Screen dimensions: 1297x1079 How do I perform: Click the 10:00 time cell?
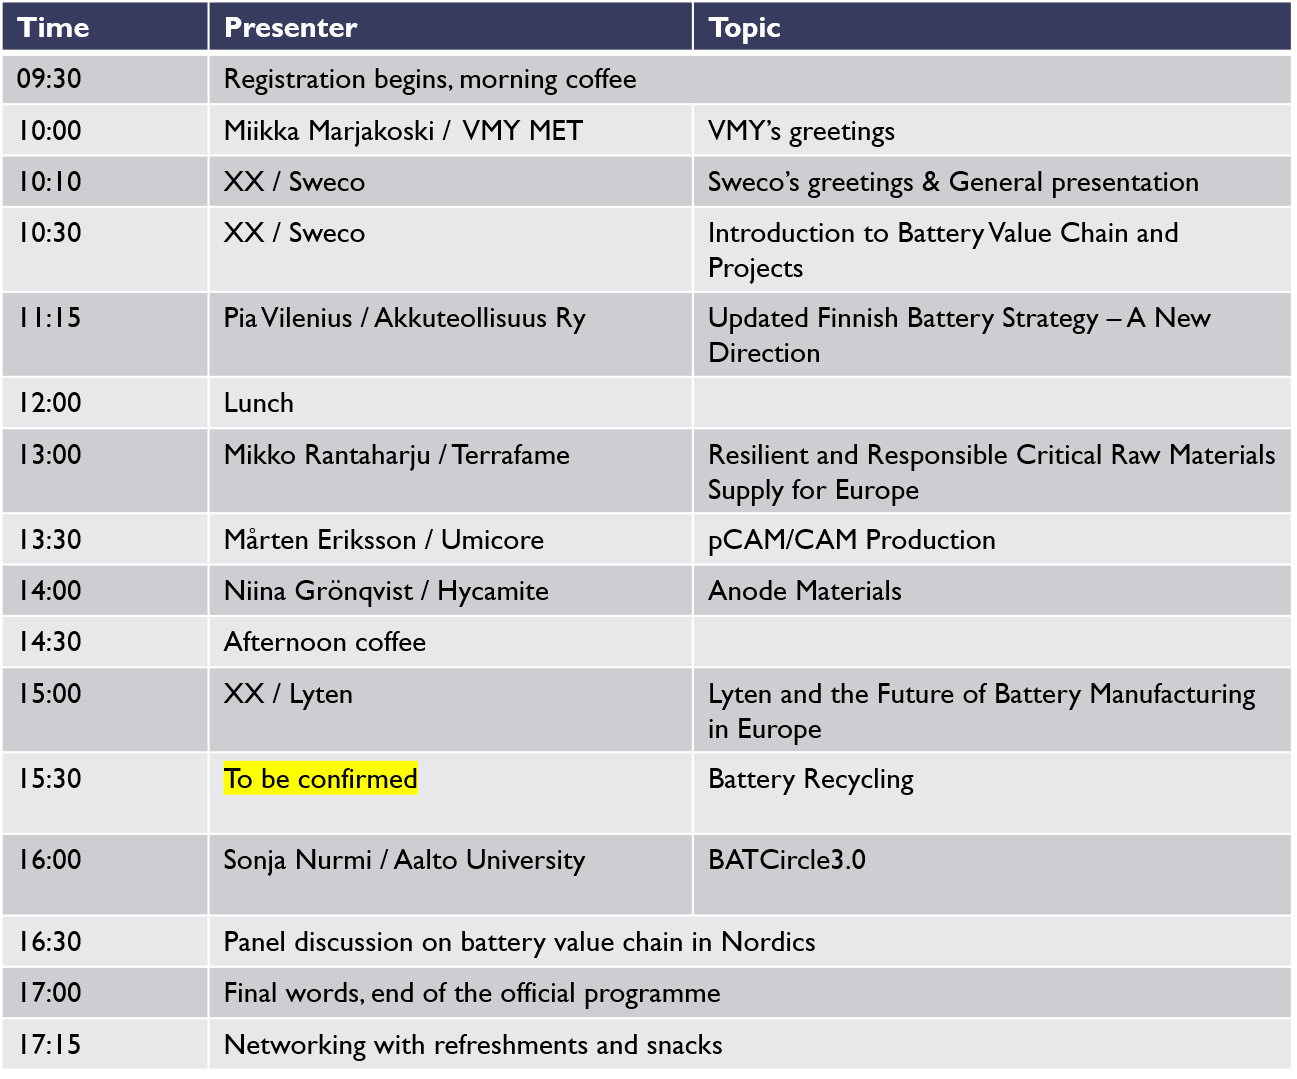coord(105,131)
